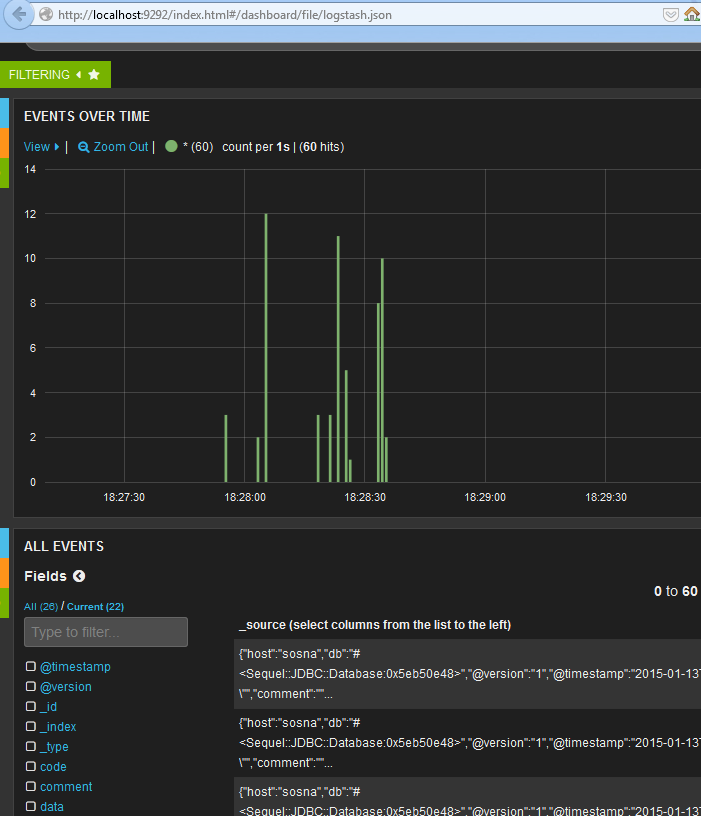The width and height of the screenshot is (701, 816).
Task: Check the code field checkbox
Action: pyautogui.click(x=31, y=766)
